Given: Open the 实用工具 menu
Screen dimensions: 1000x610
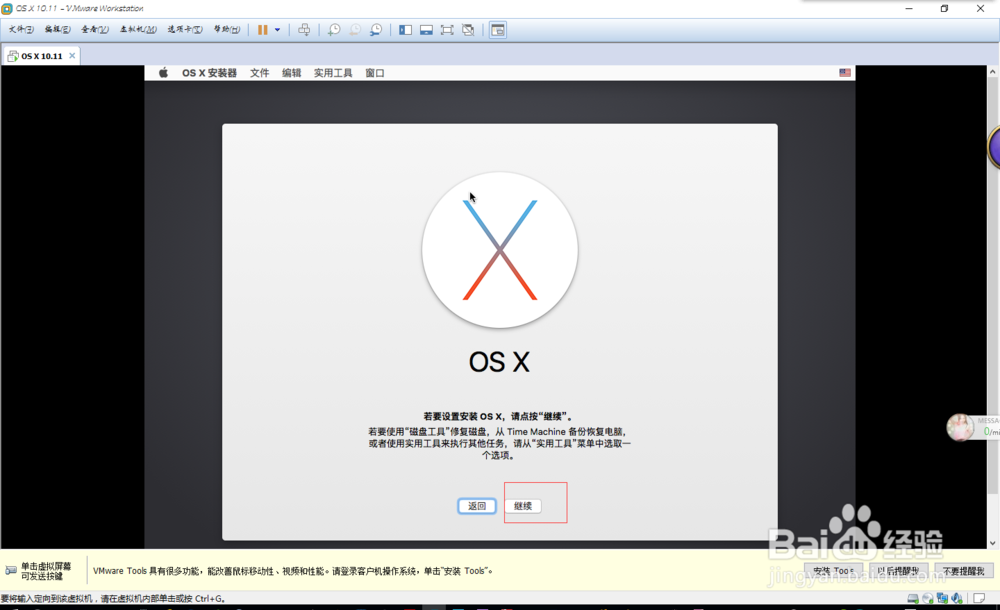Looking at the screenshot, I should [333, 73].
